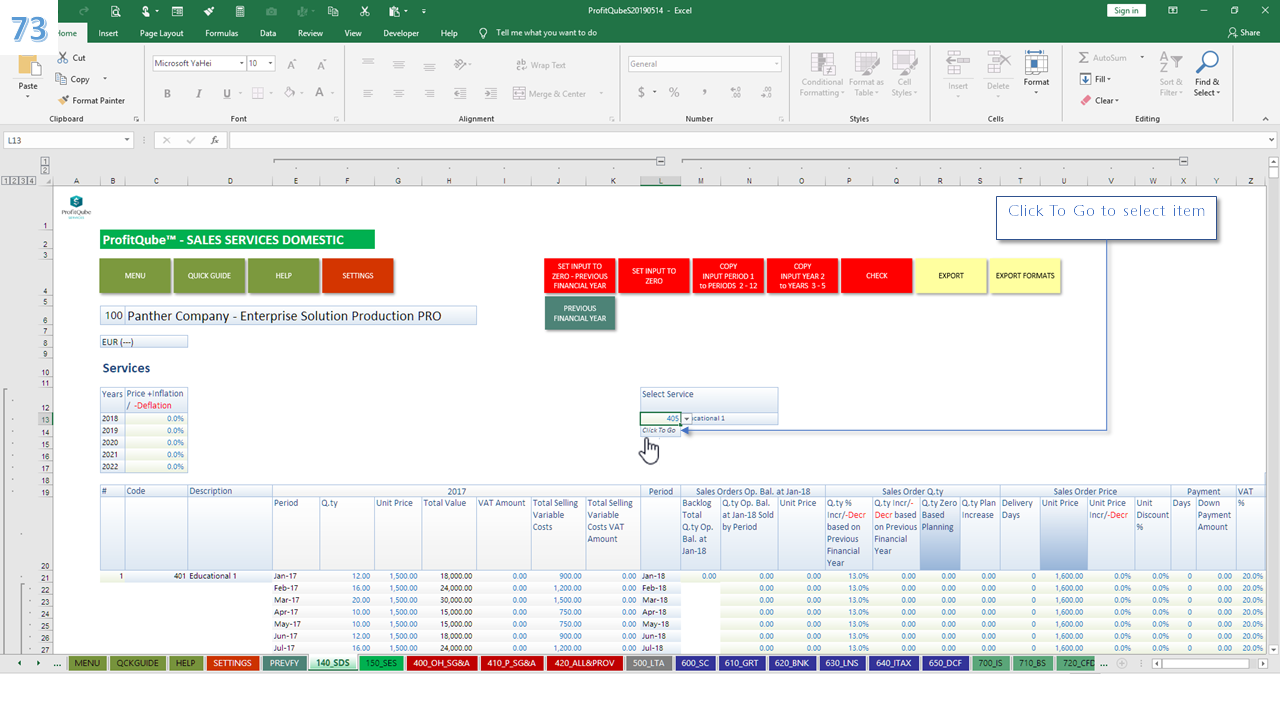Image resolution: width=1280 pixels, height=720 pixels.
Task: Open the General number format dropdown
Action: [x=776, y=63]
